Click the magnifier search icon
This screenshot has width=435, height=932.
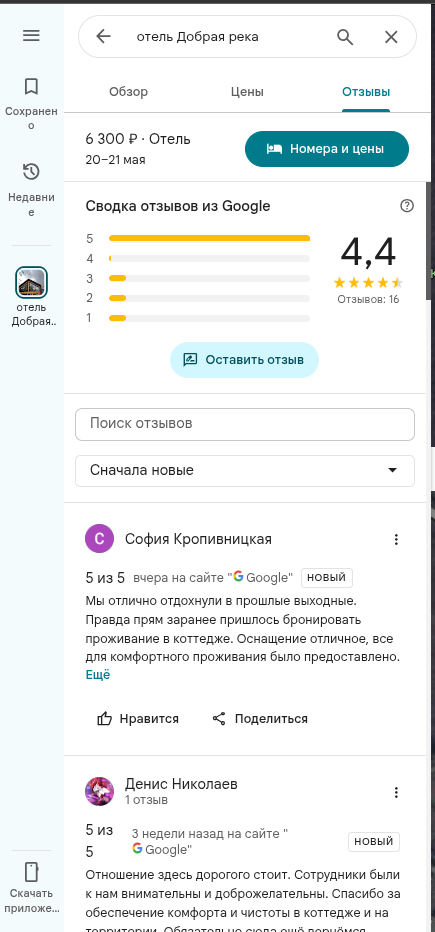pyautogui.click(x=345, y=37)
